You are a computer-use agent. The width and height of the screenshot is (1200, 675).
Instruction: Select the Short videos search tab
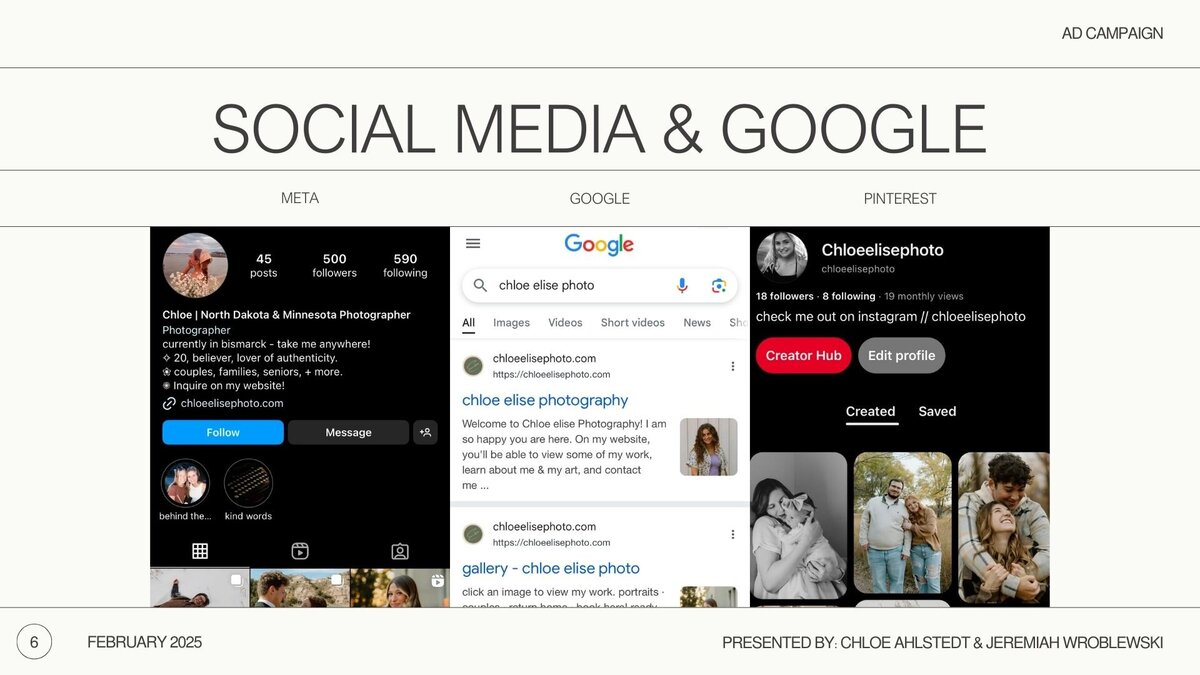click(633, 323)
